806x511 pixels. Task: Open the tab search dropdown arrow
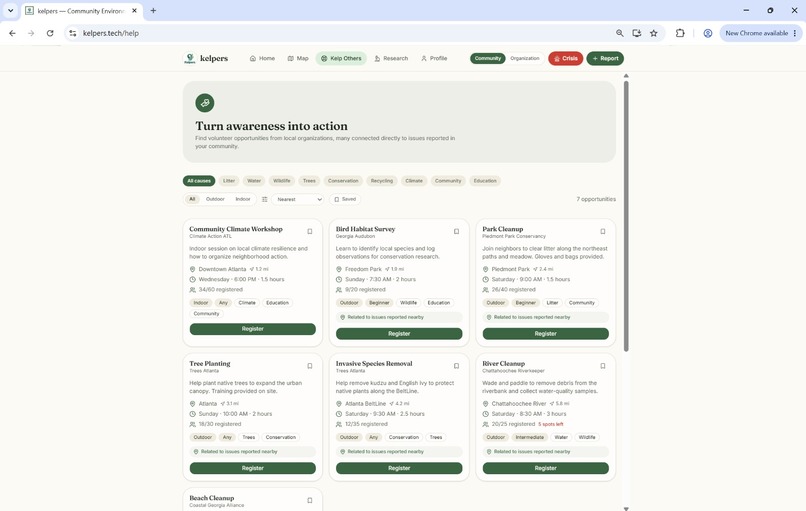pos(10,10)
